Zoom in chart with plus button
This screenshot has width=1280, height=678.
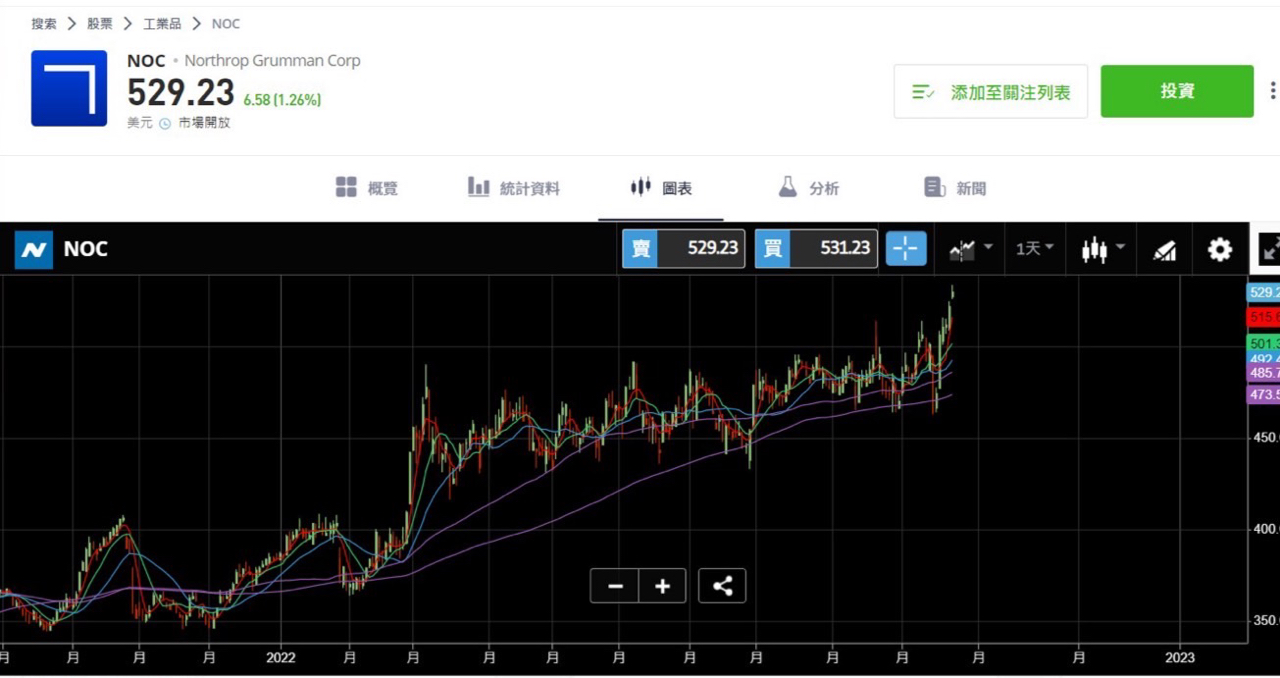[662, 586]
